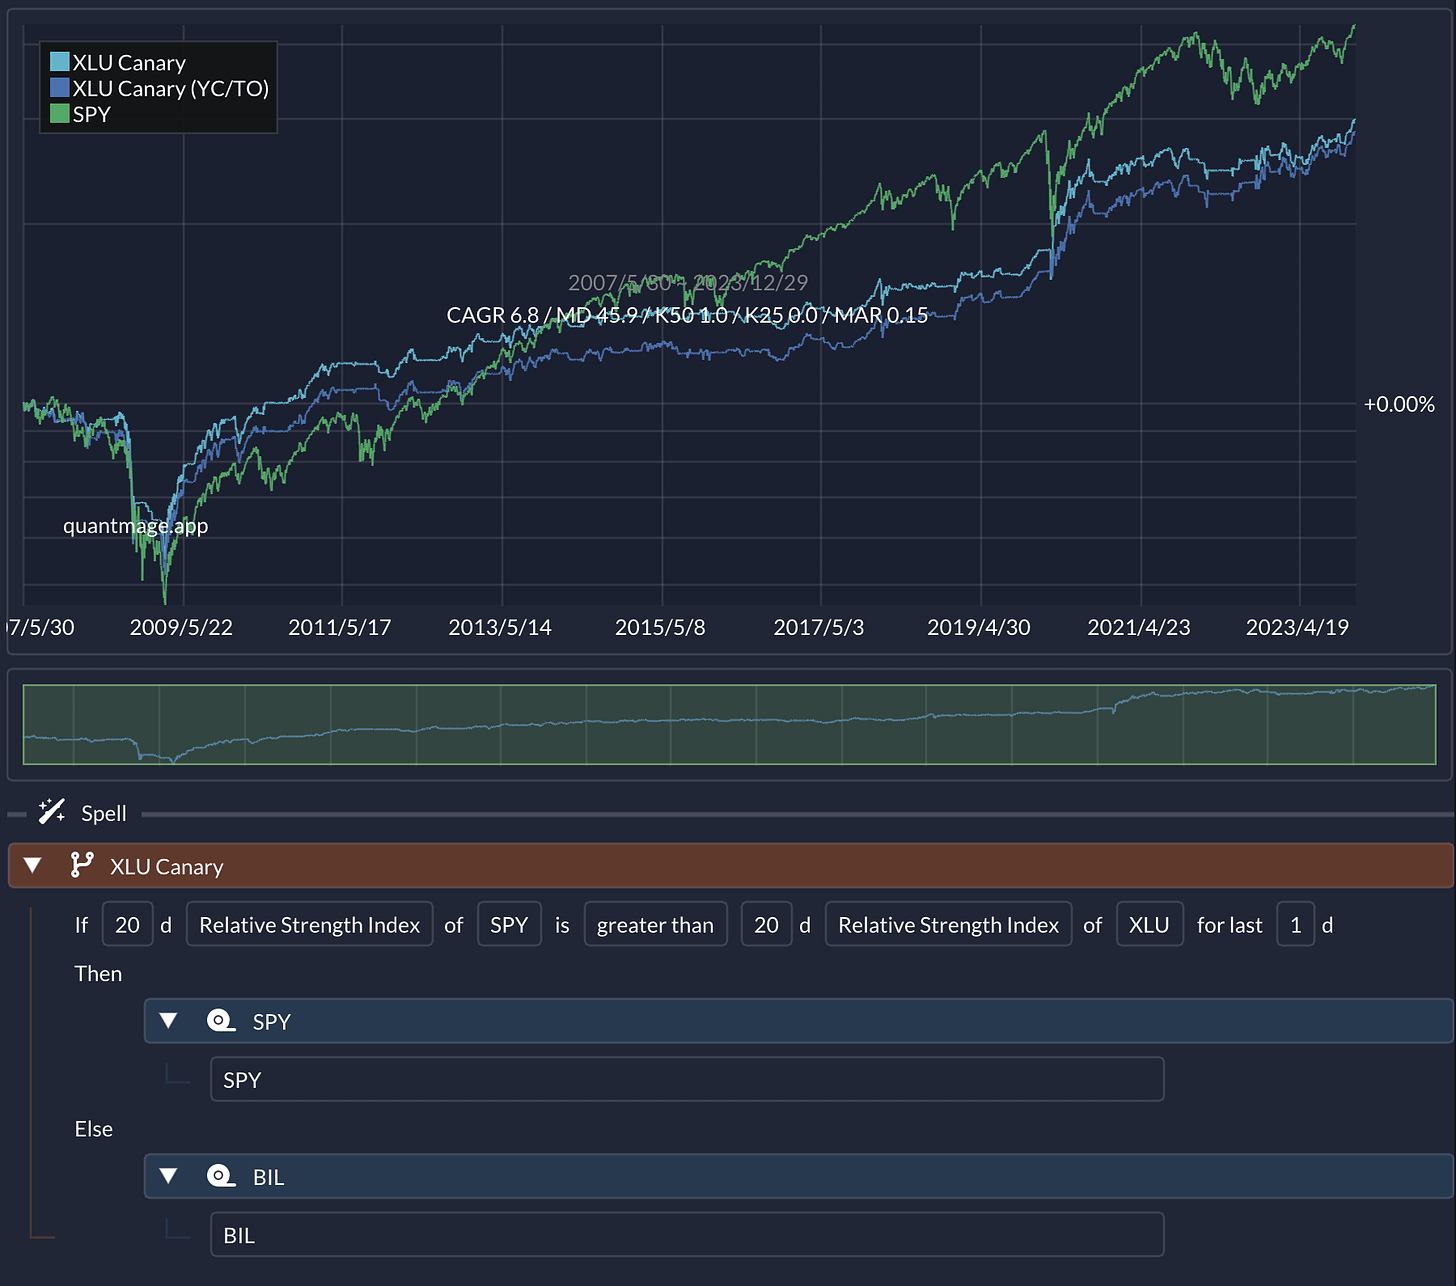
Task: Click XLU Canary legend label
Action: click(x=129, y=62)
